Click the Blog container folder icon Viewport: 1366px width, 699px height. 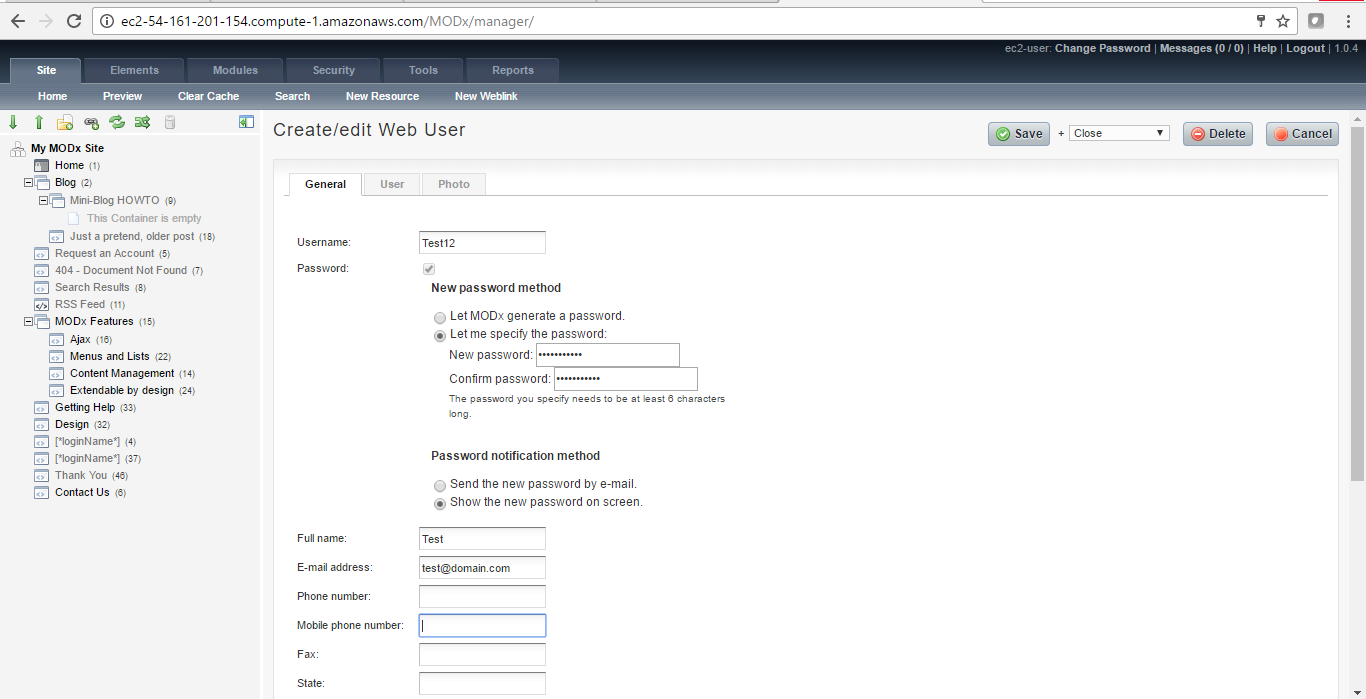pos(42,182)
